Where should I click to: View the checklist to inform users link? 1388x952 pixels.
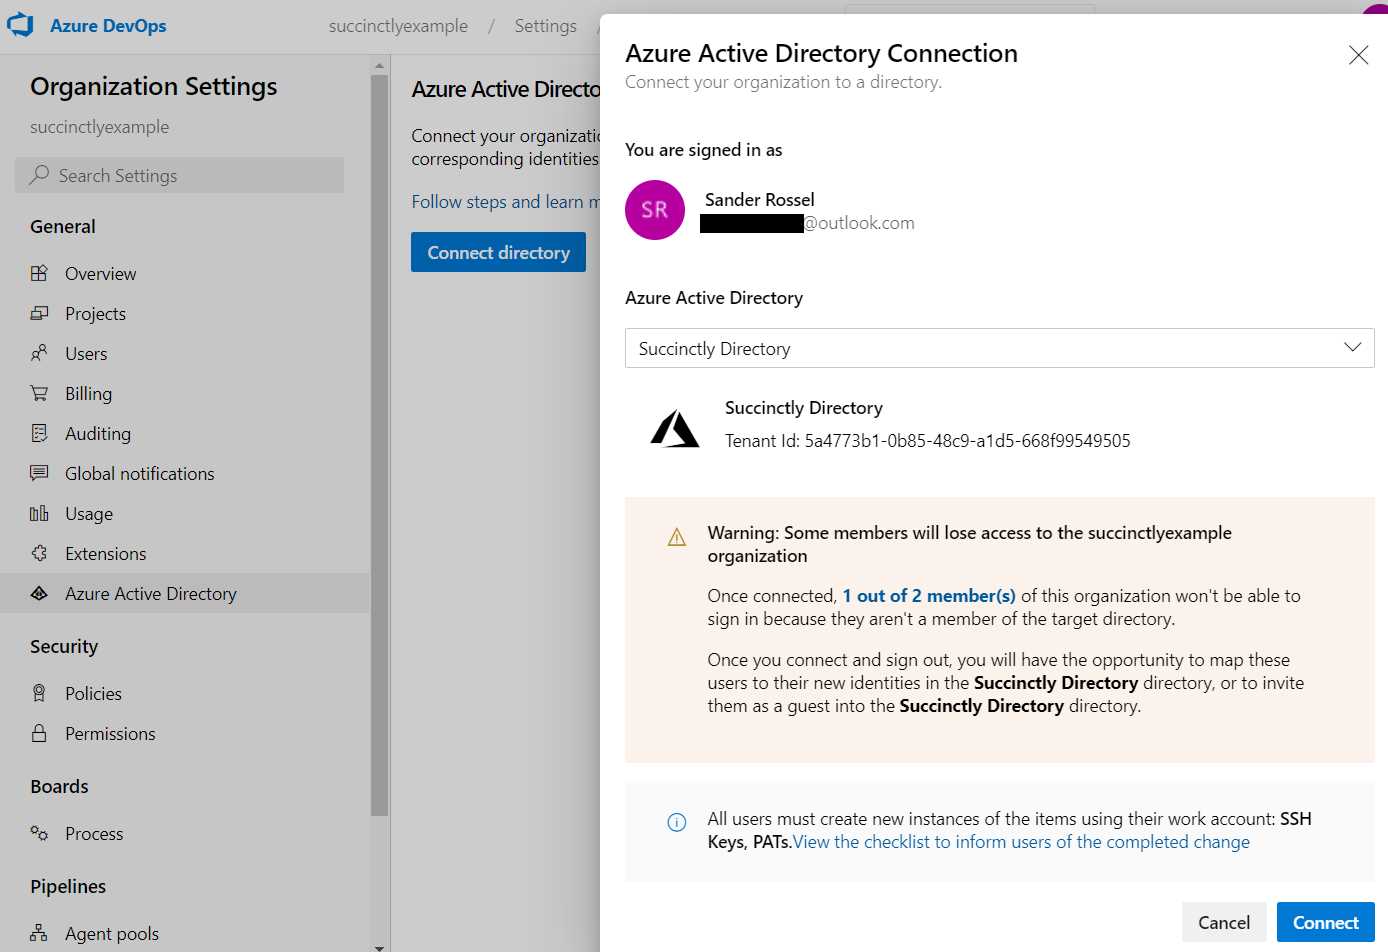1020,841
